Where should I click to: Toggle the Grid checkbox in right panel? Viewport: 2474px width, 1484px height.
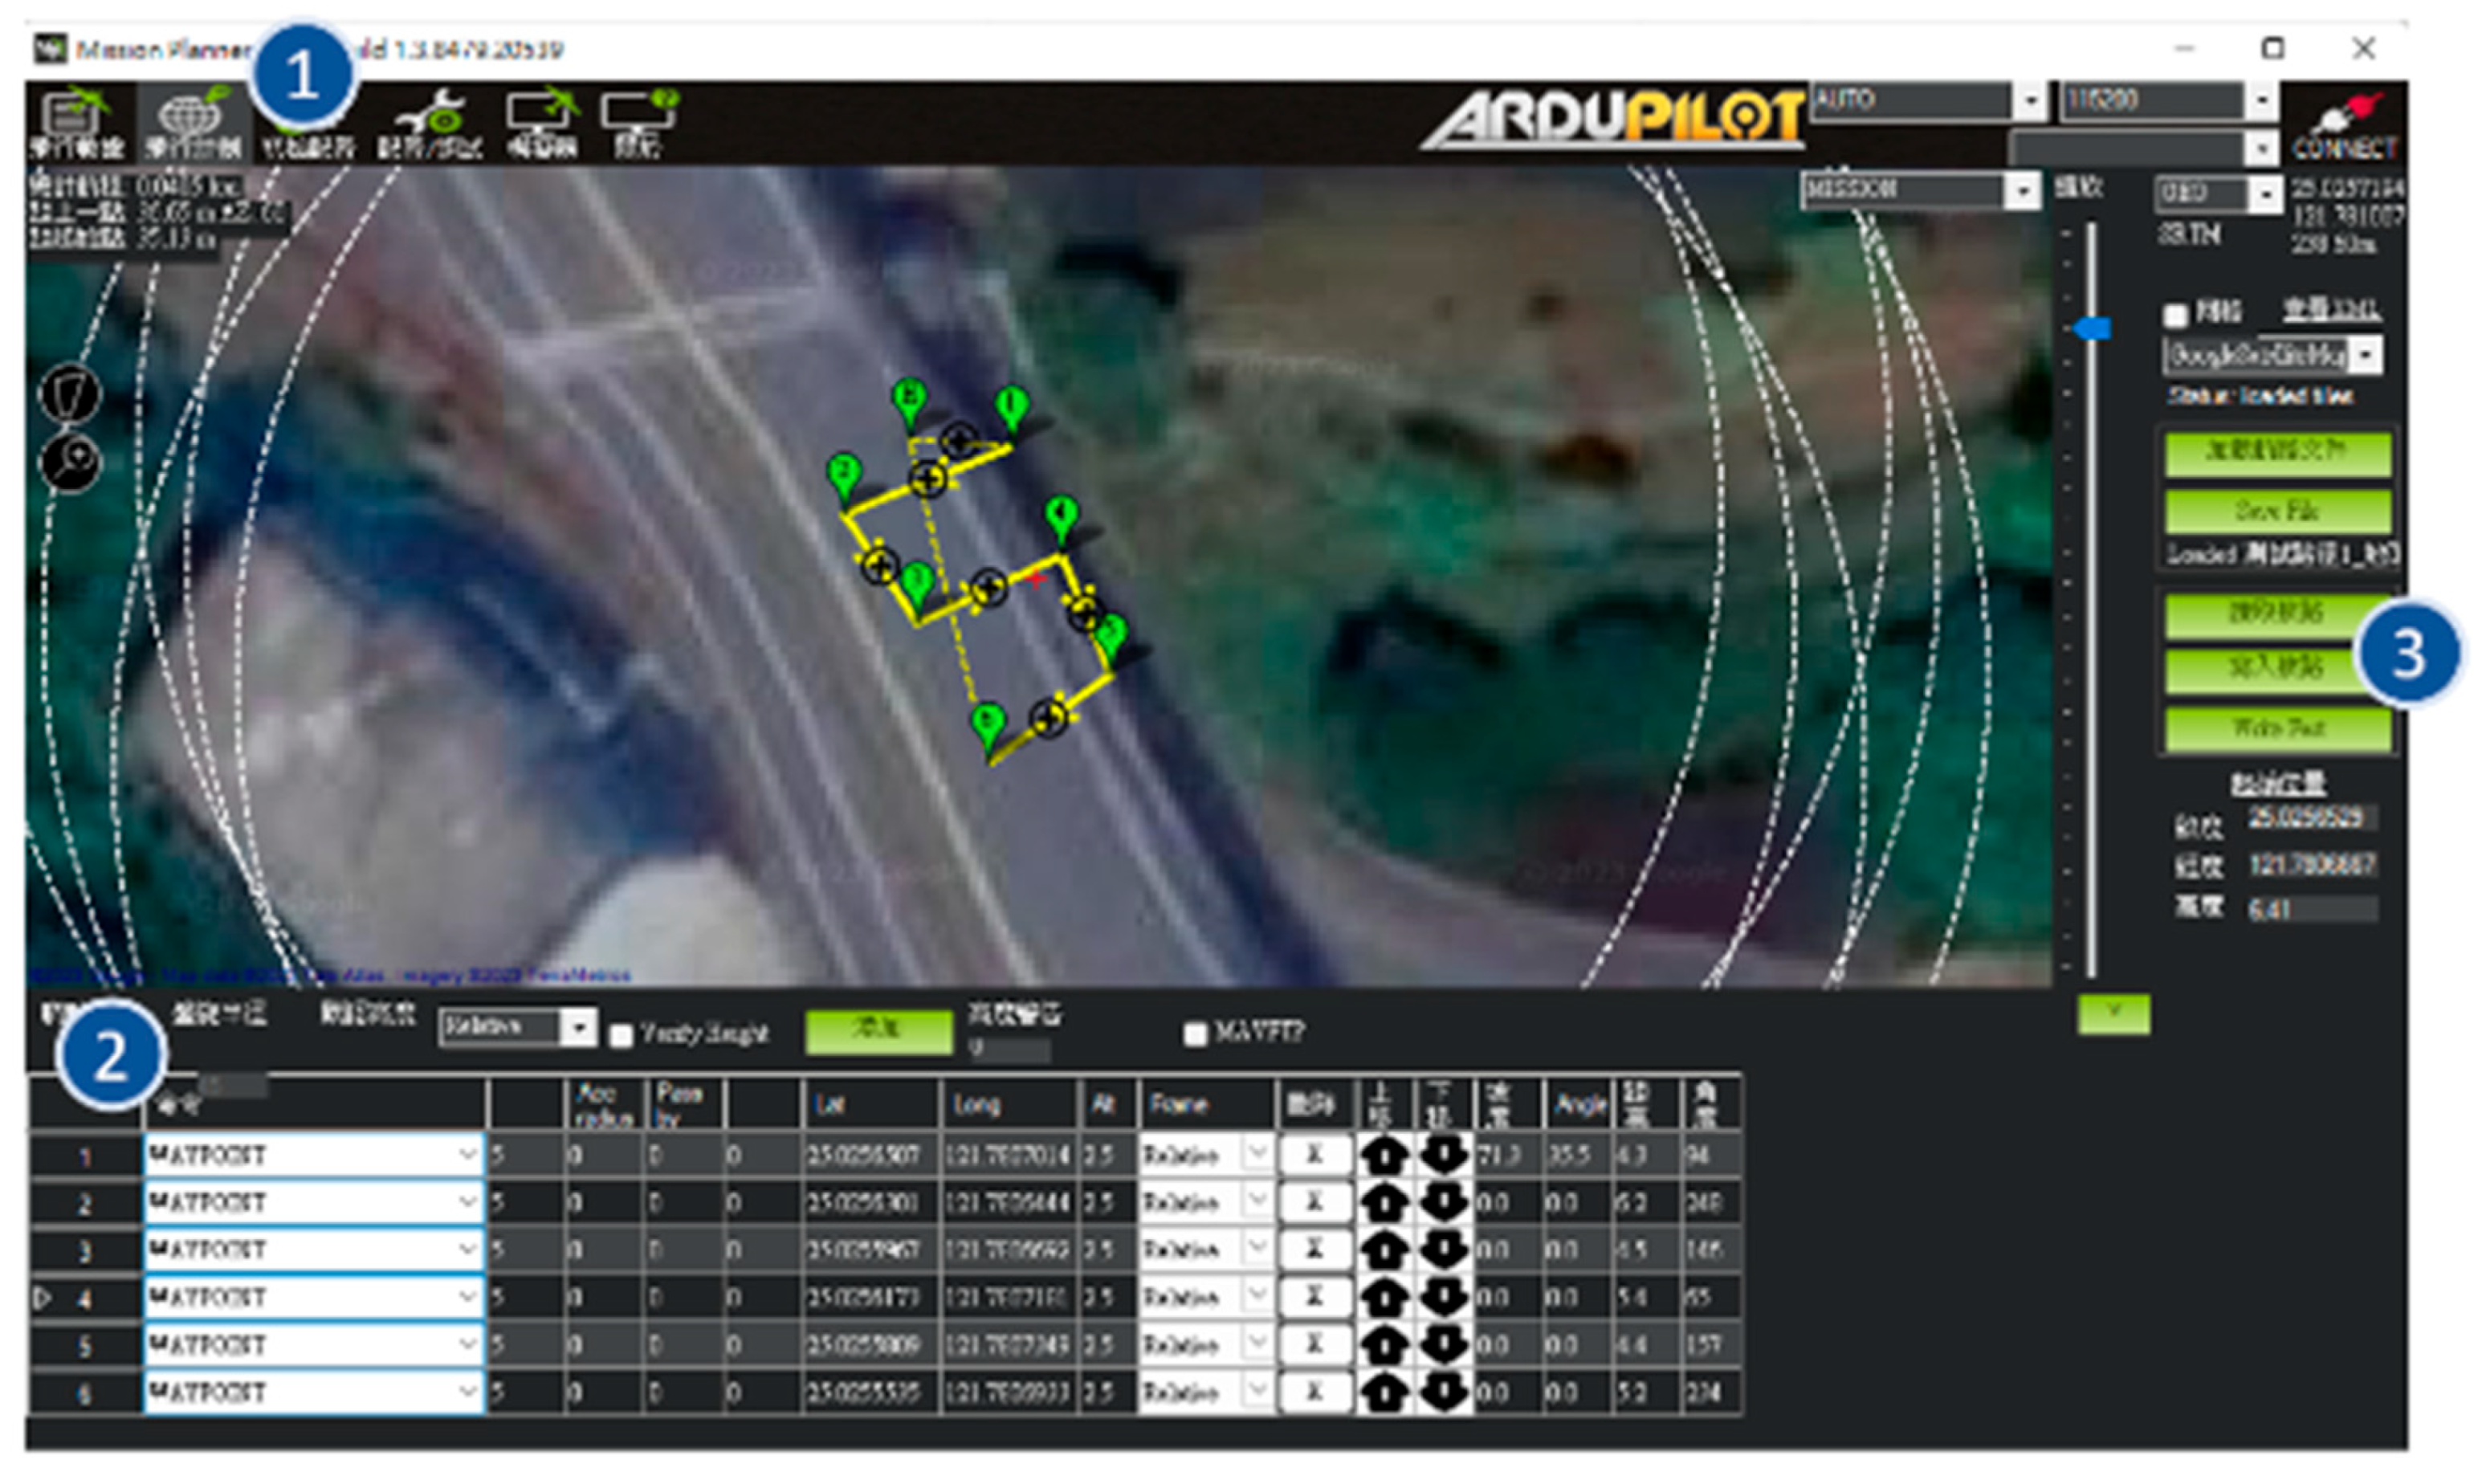pos(2175,315)
